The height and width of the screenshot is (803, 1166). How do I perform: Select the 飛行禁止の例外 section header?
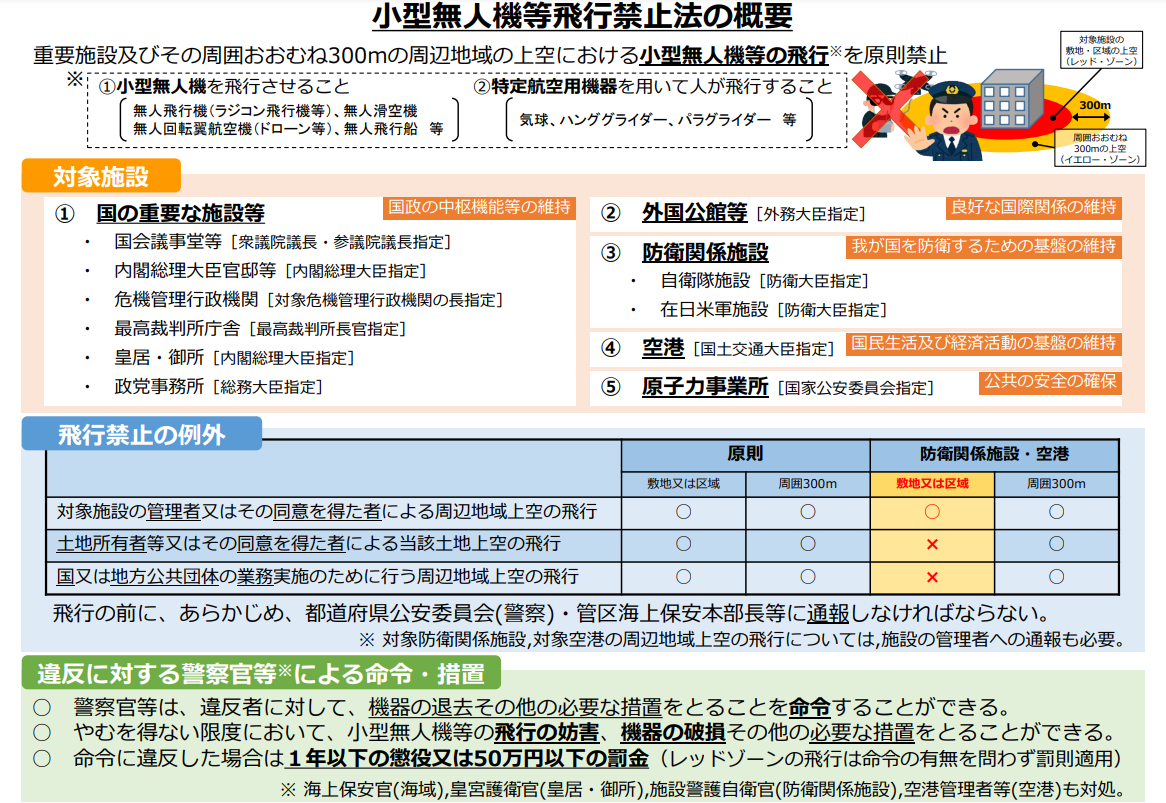coord(141,434)
